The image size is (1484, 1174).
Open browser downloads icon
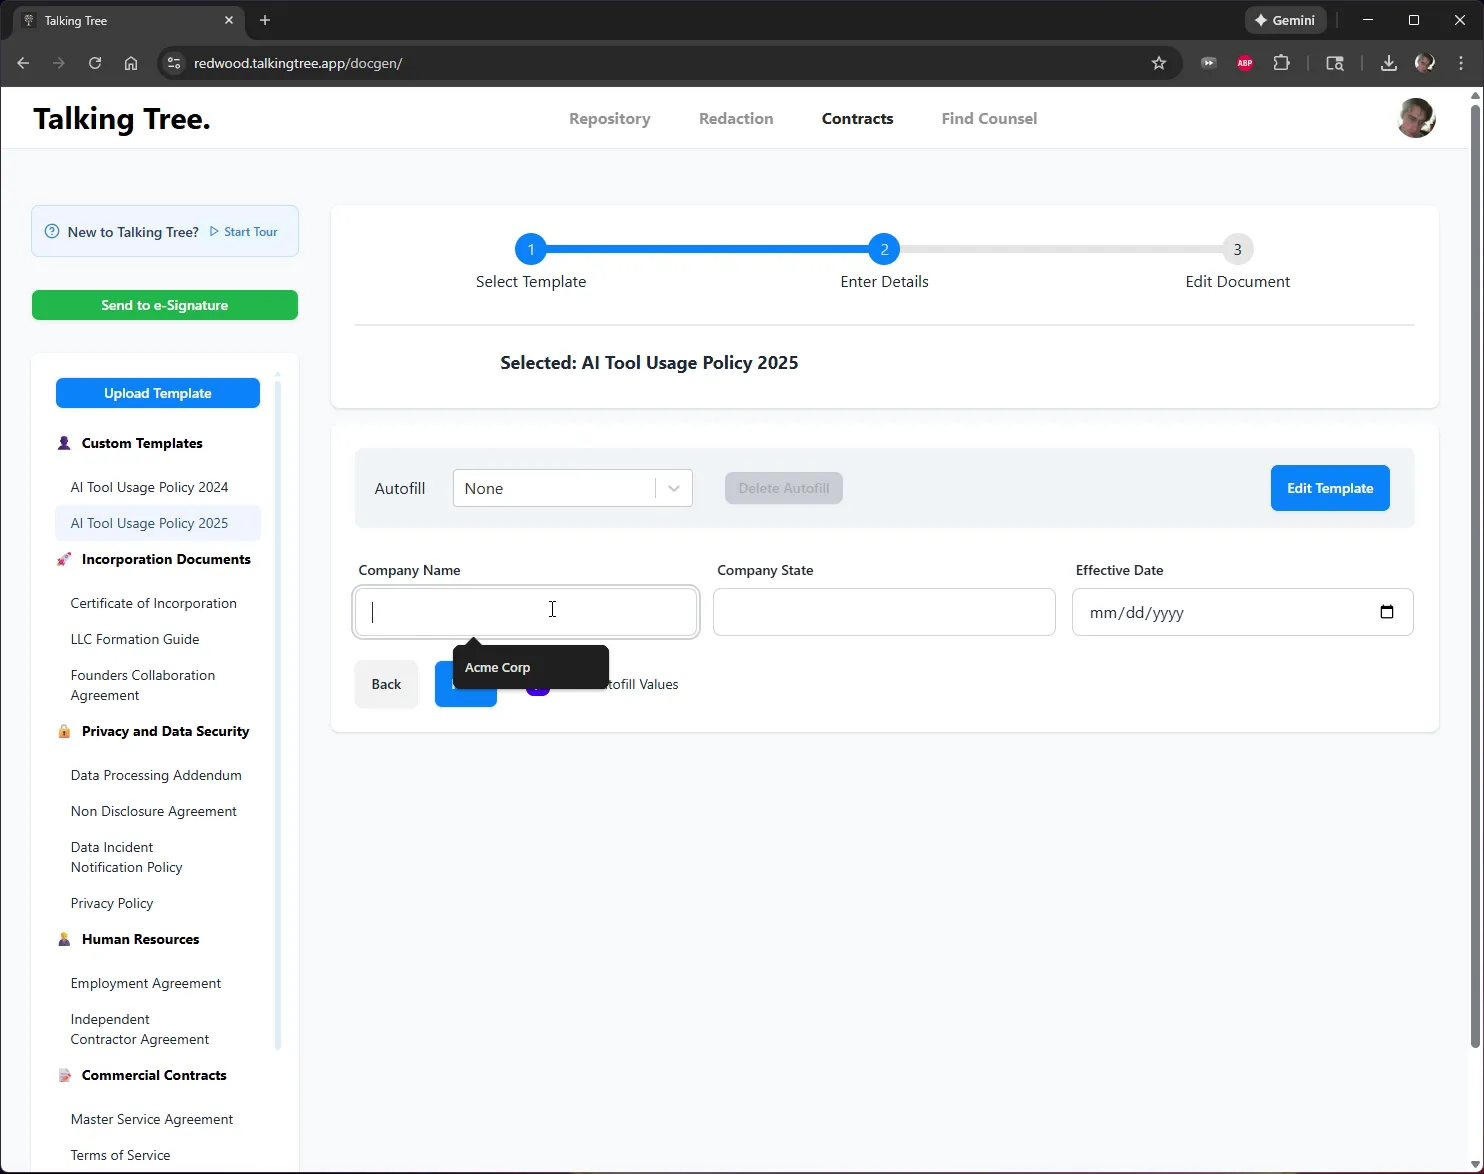point(1388,63)
